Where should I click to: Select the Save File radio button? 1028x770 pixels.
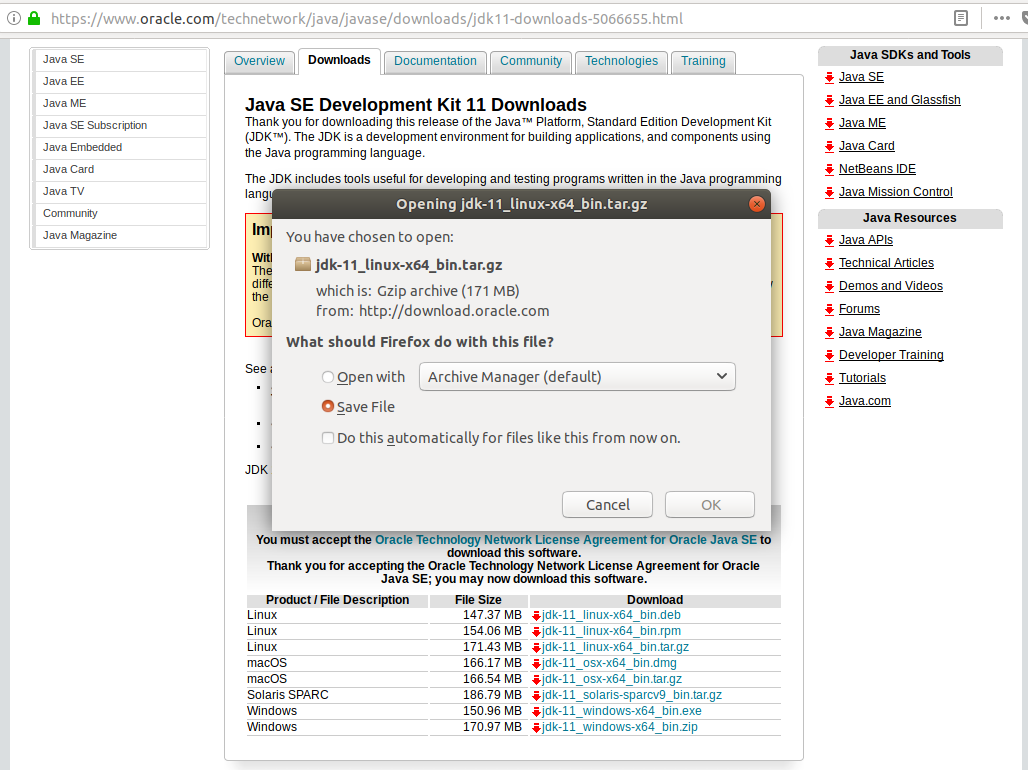point(328,407)
